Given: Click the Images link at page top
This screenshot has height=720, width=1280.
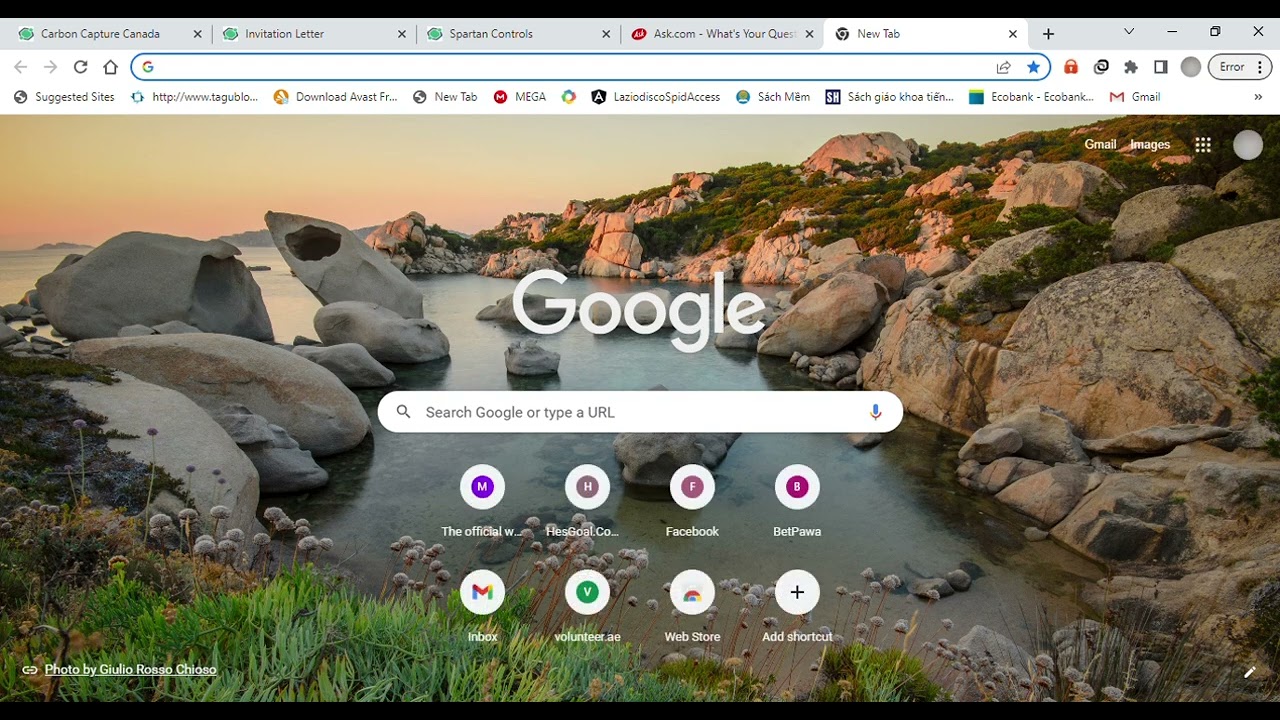Looking at the screenshot, I should tap(1150, 145).
